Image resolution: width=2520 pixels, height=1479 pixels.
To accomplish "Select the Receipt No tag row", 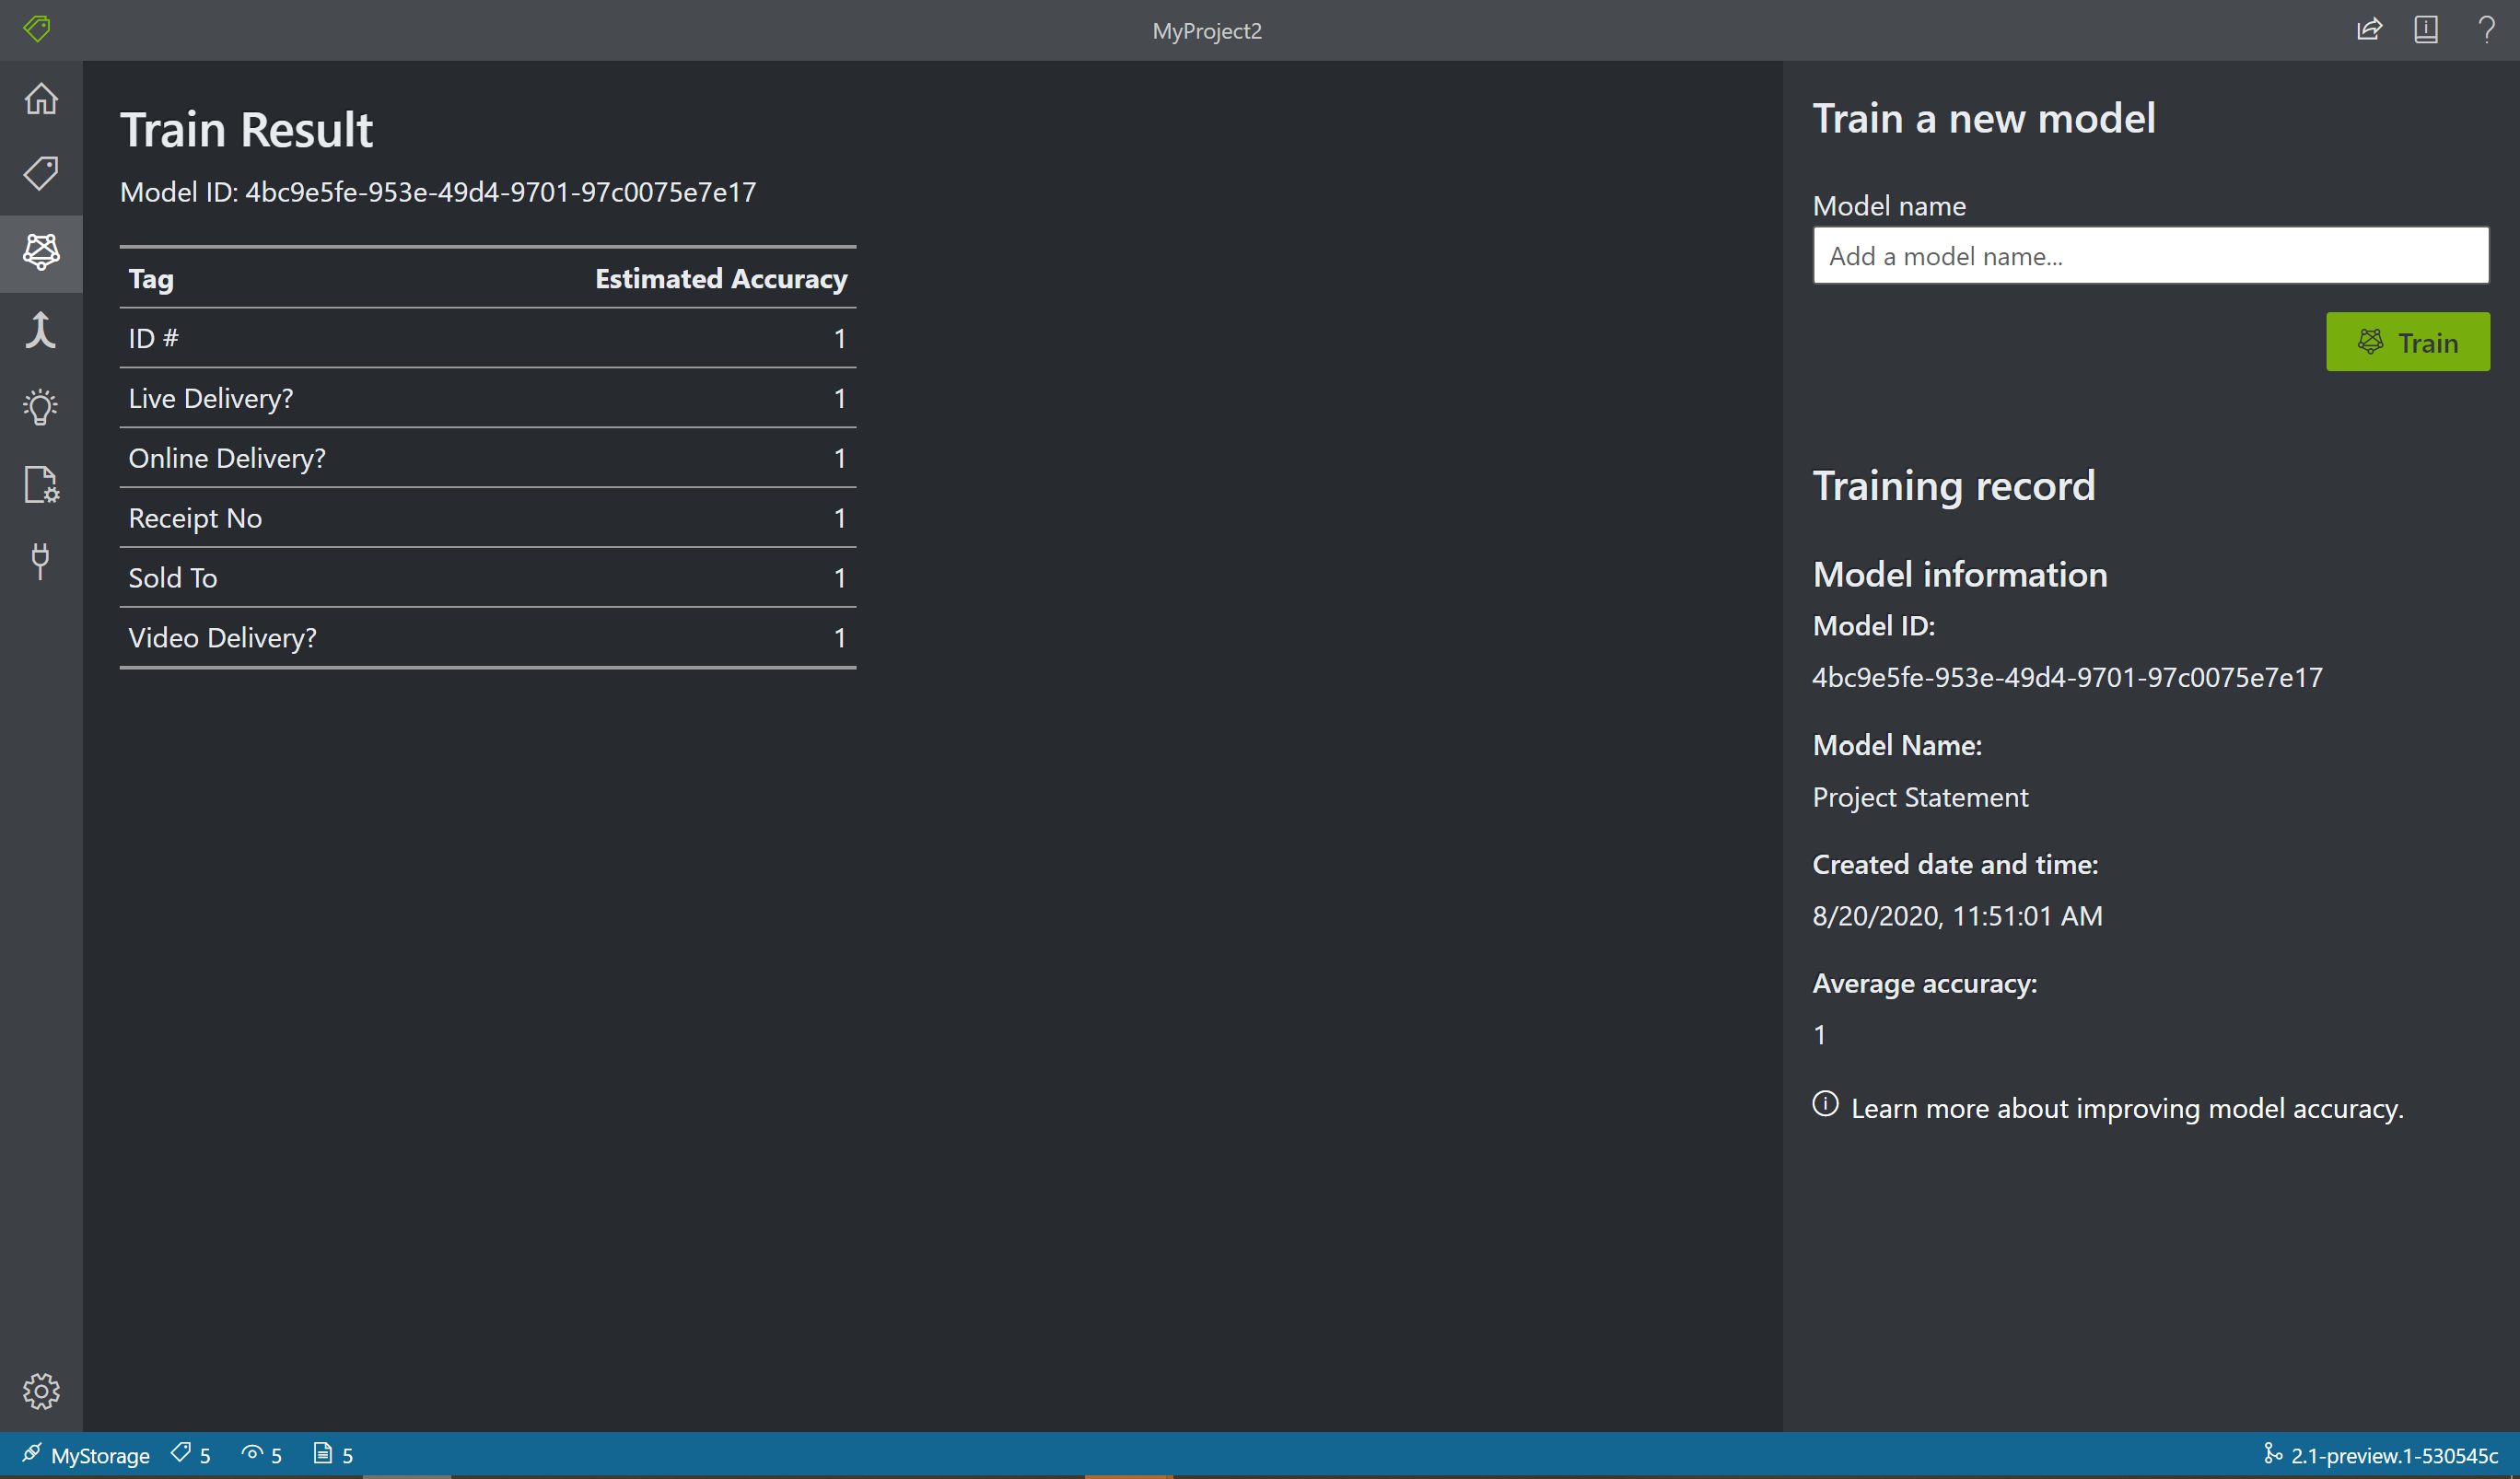I will (x=490, y=516).
